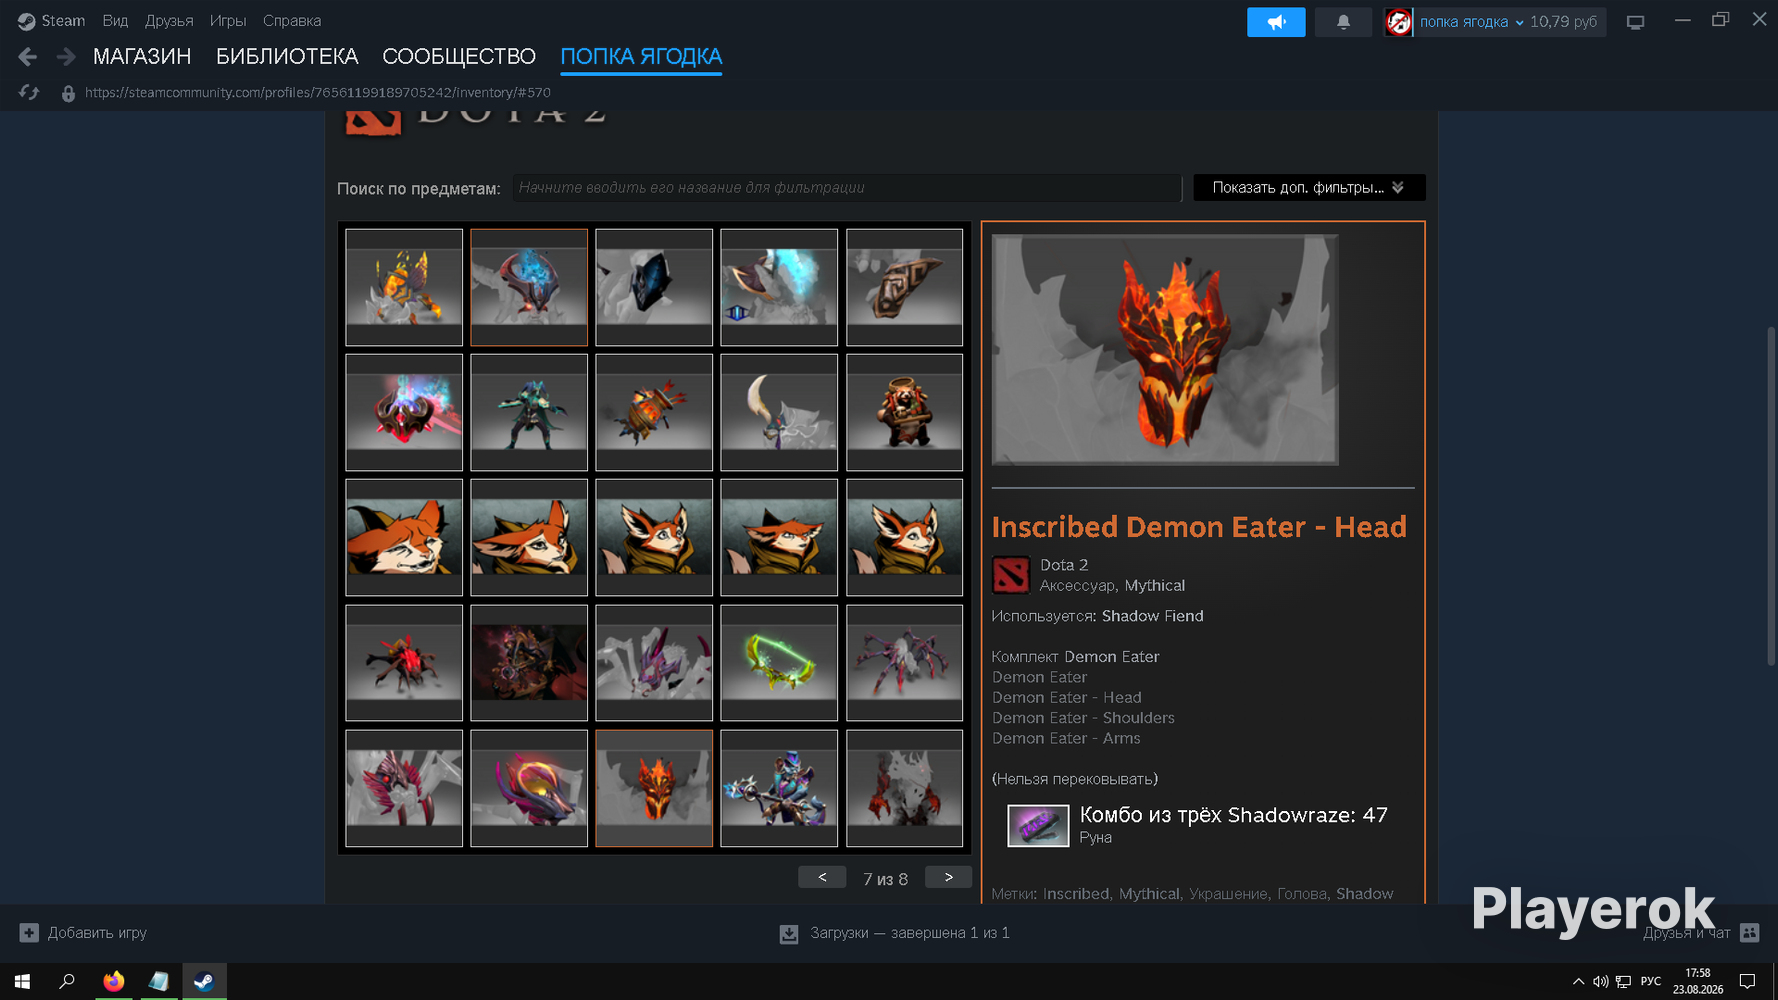Viewport: 1778px width, 1000px height.
Task: Select the green glowing bow item
Action: [779, 663]
